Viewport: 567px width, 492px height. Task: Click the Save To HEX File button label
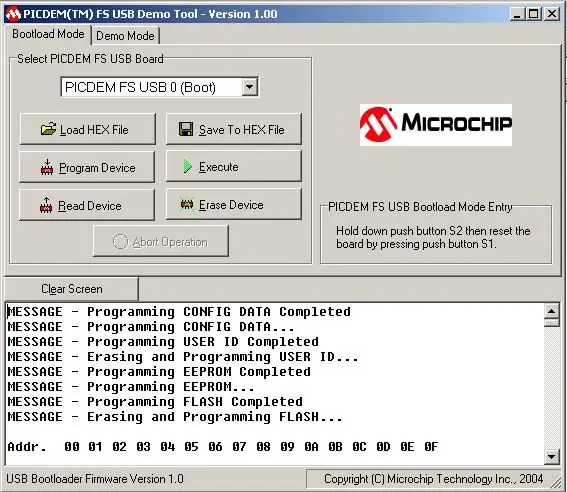[x=242, y=130]
